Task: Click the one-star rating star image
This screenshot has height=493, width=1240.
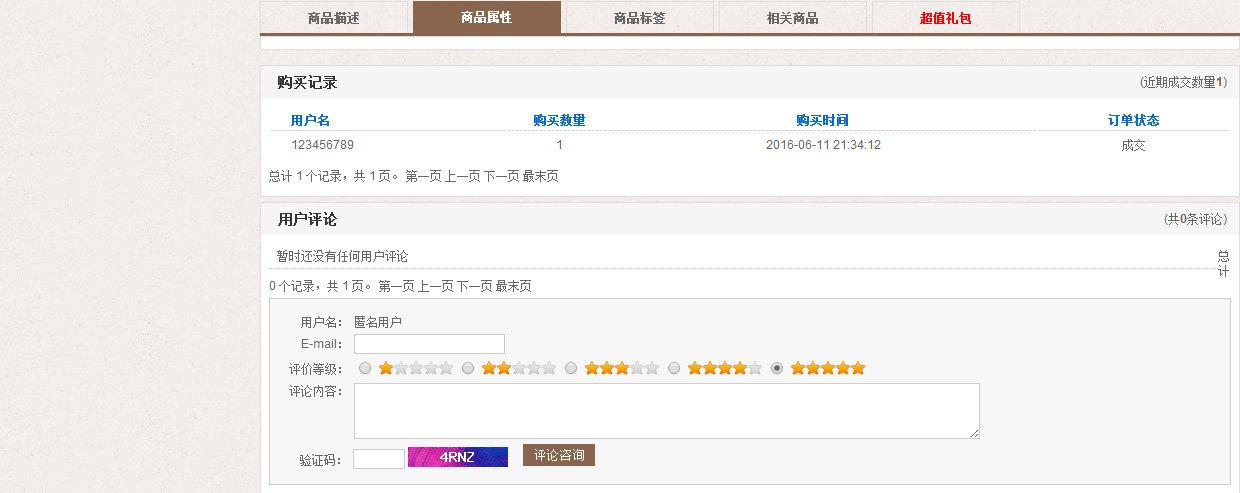Action: click(x=416, y=368)
